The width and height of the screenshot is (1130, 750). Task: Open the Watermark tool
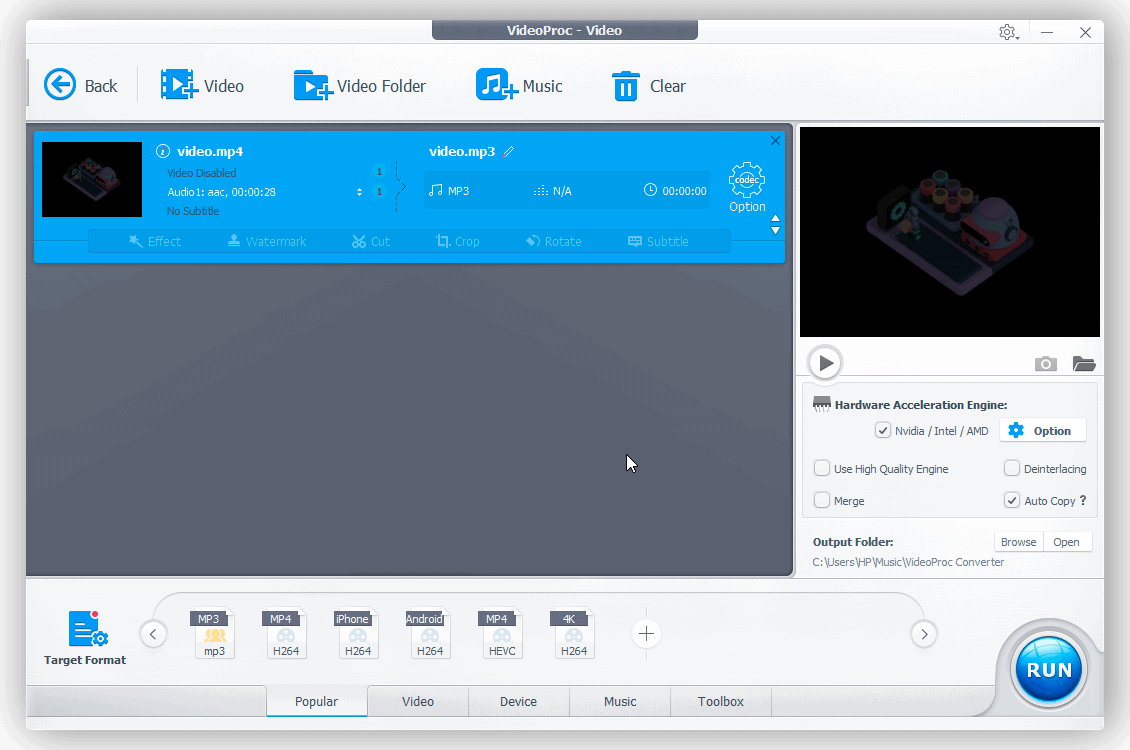267,241
